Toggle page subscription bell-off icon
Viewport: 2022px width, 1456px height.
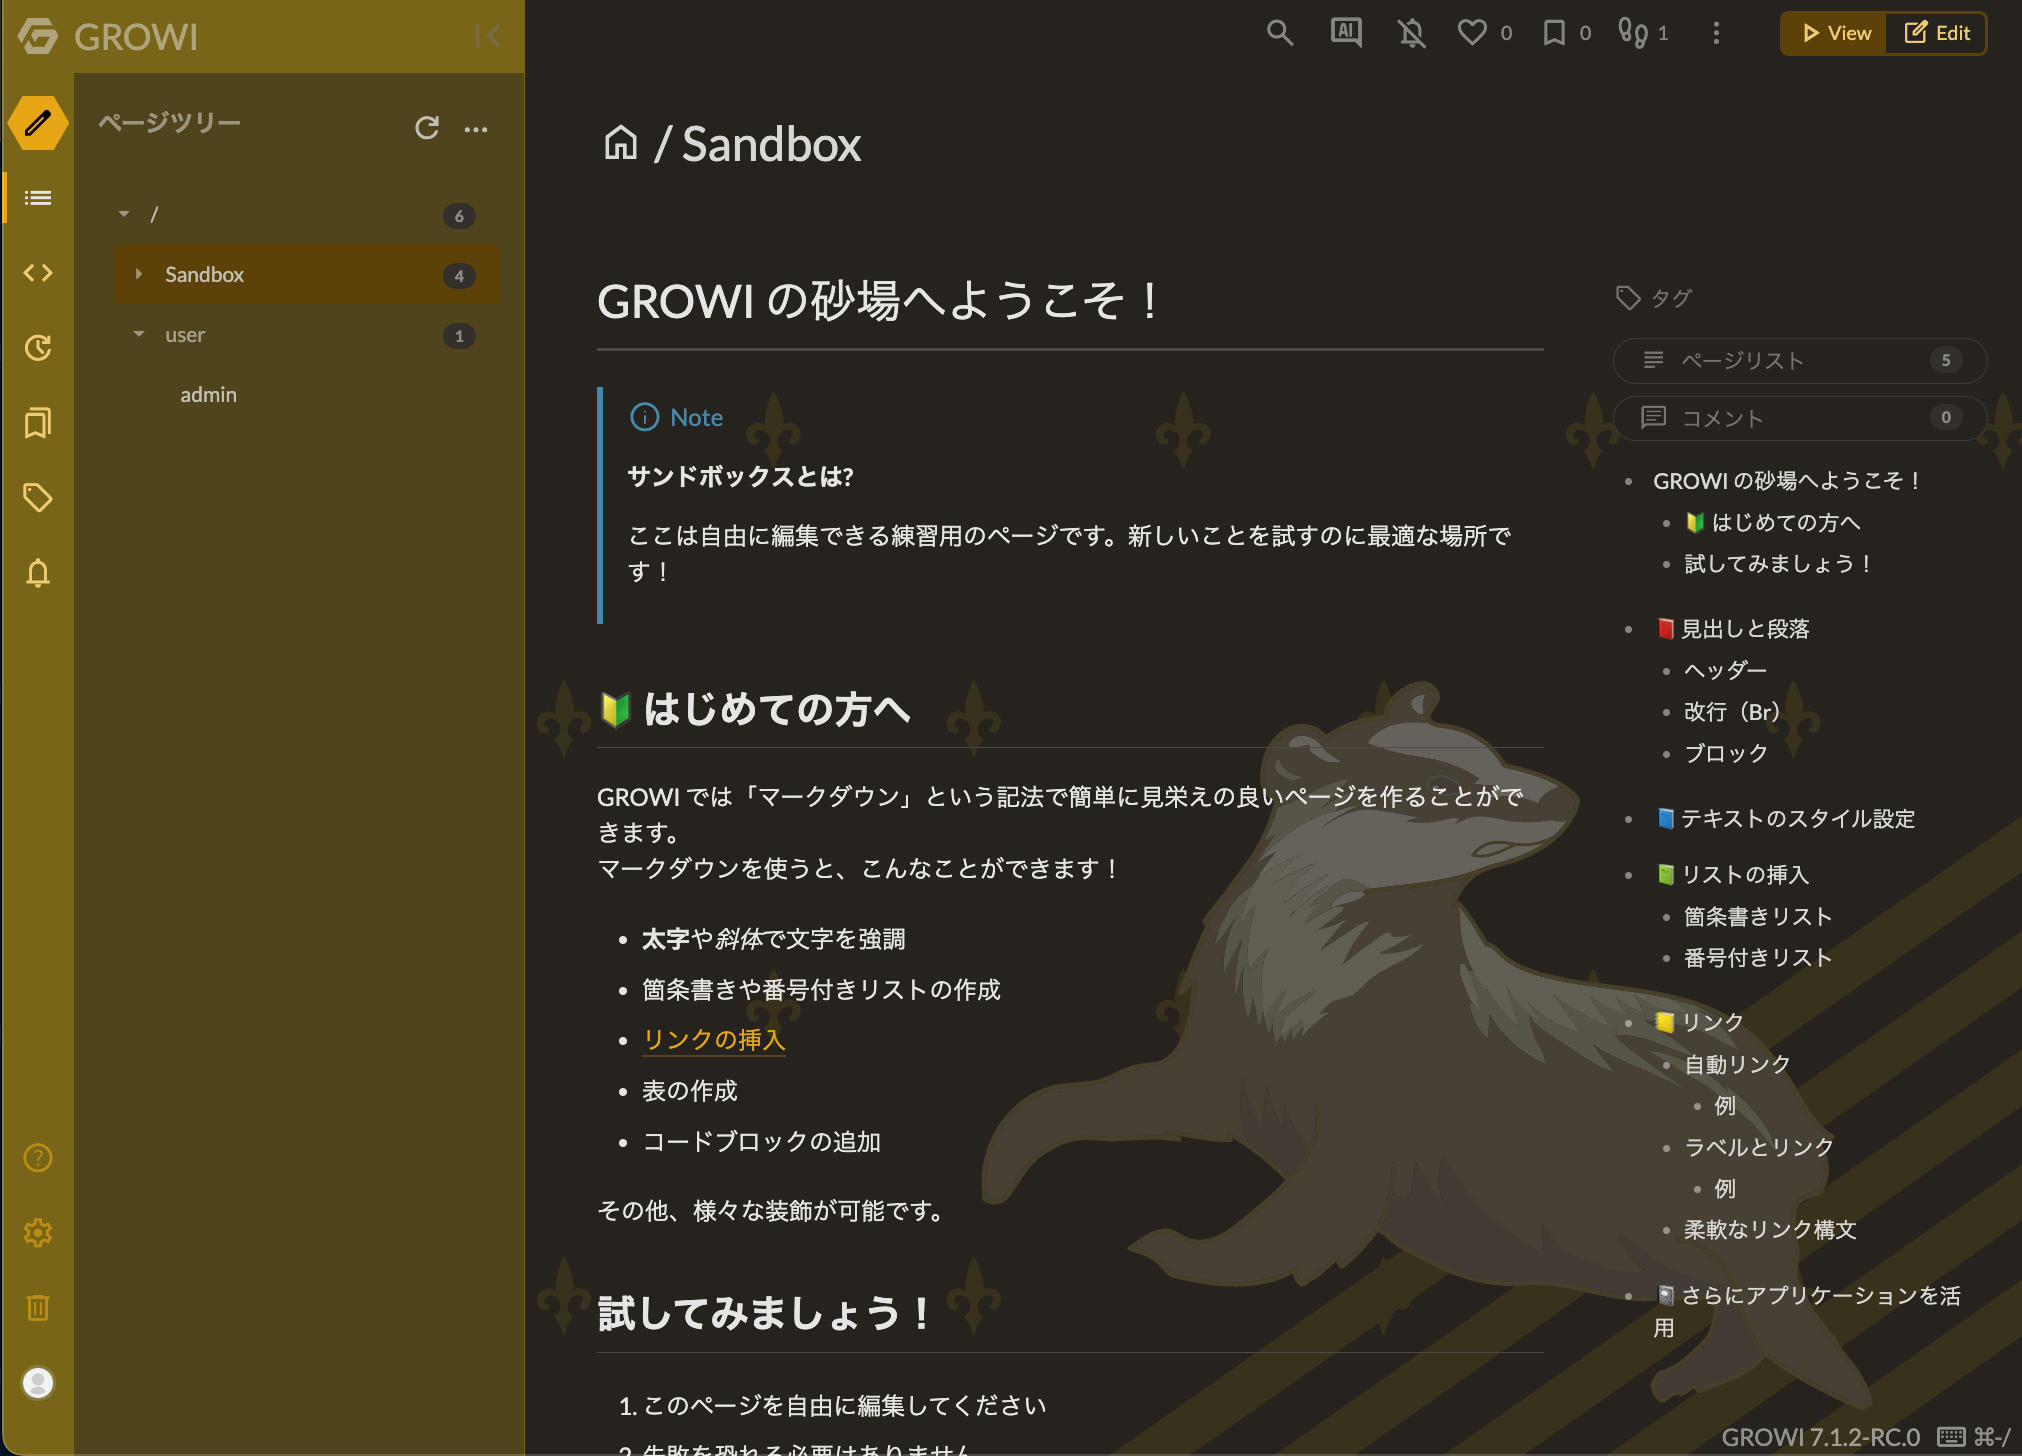tap(1411, 33)
